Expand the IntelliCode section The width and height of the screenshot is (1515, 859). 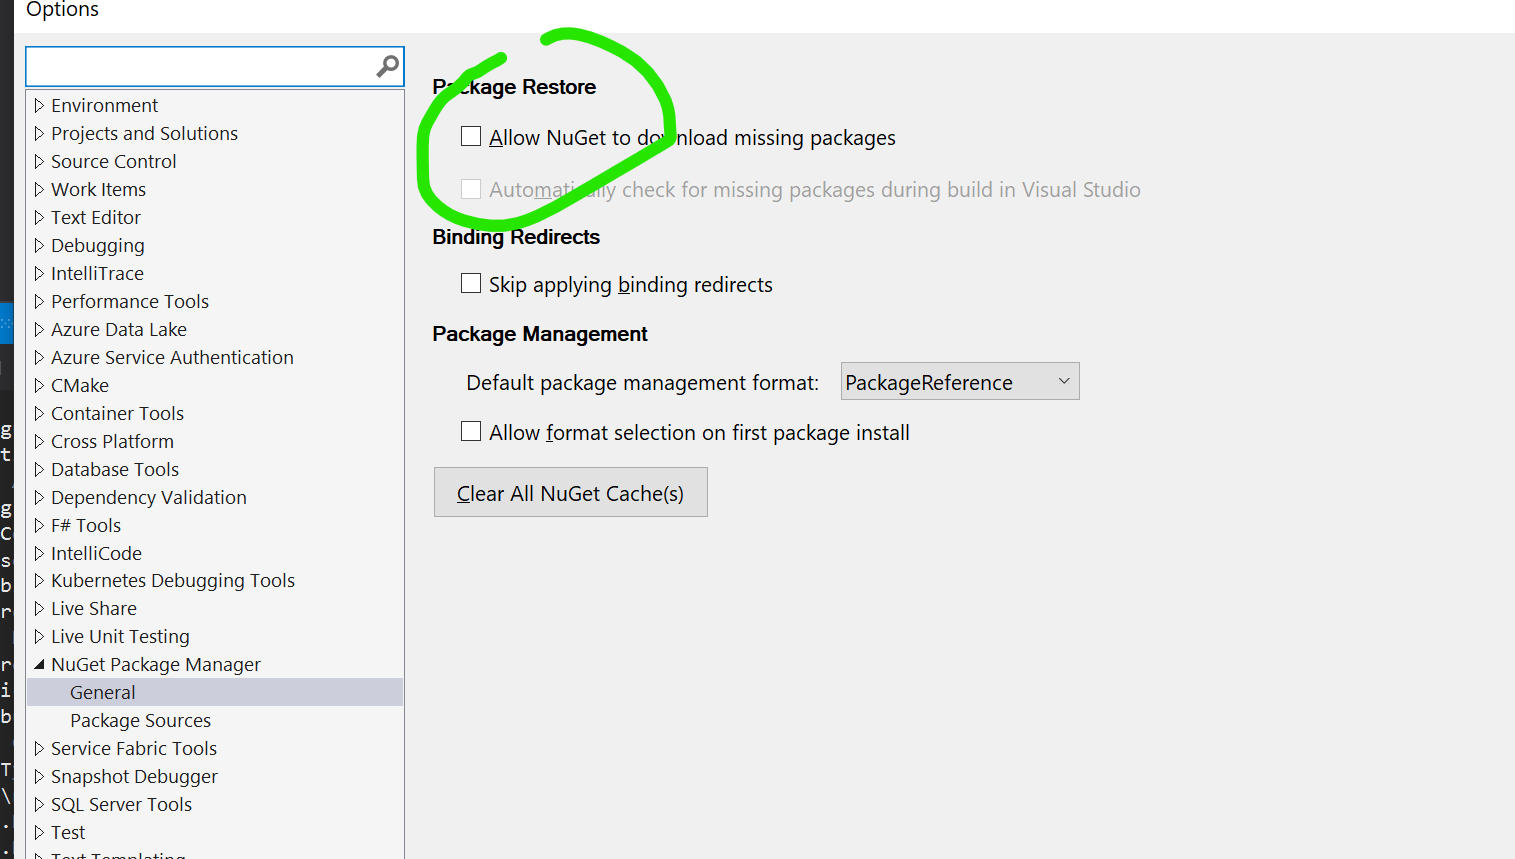[39, 553]
